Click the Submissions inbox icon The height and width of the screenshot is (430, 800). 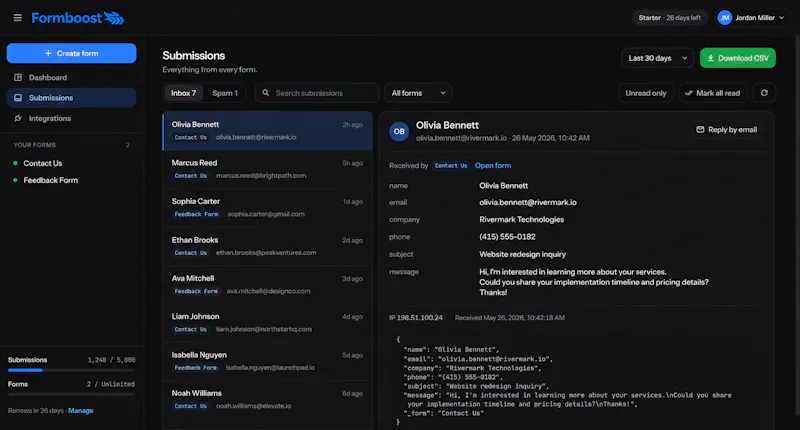click(18, 97)
